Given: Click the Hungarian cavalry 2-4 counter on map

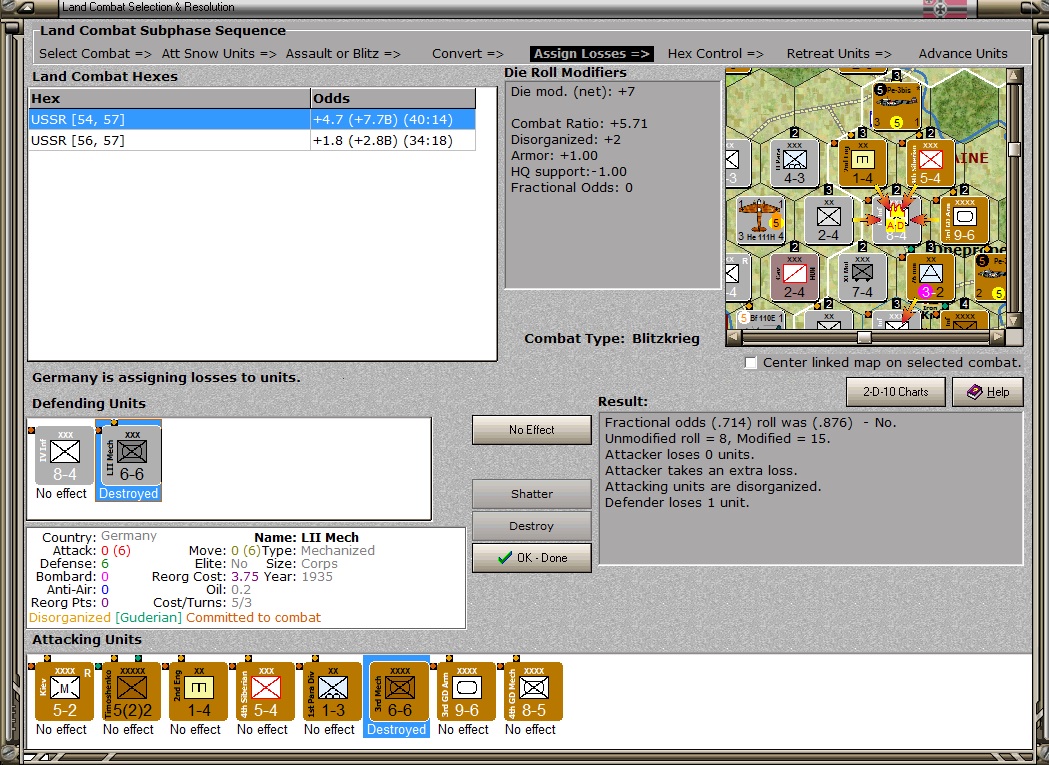Looking at the screenshot, I should [794, 277].
